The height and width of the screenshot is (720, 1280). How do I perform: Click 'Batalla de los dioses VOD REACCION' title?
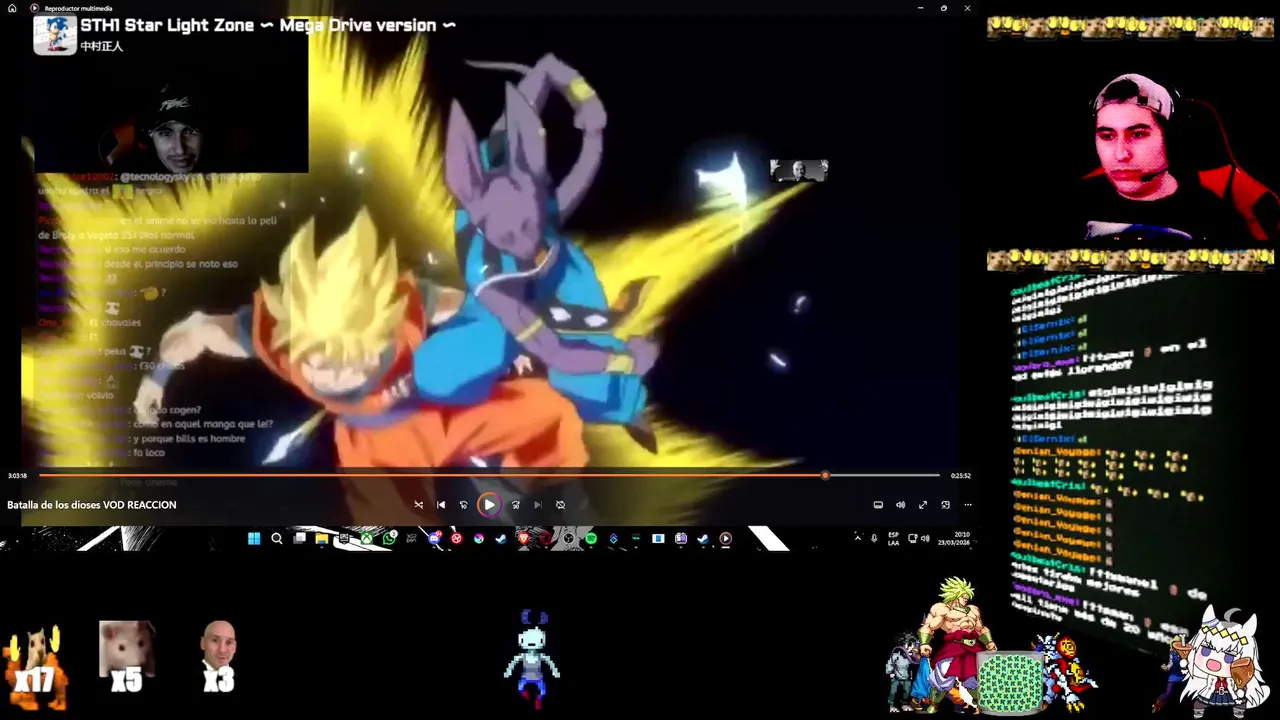(92, 505)
